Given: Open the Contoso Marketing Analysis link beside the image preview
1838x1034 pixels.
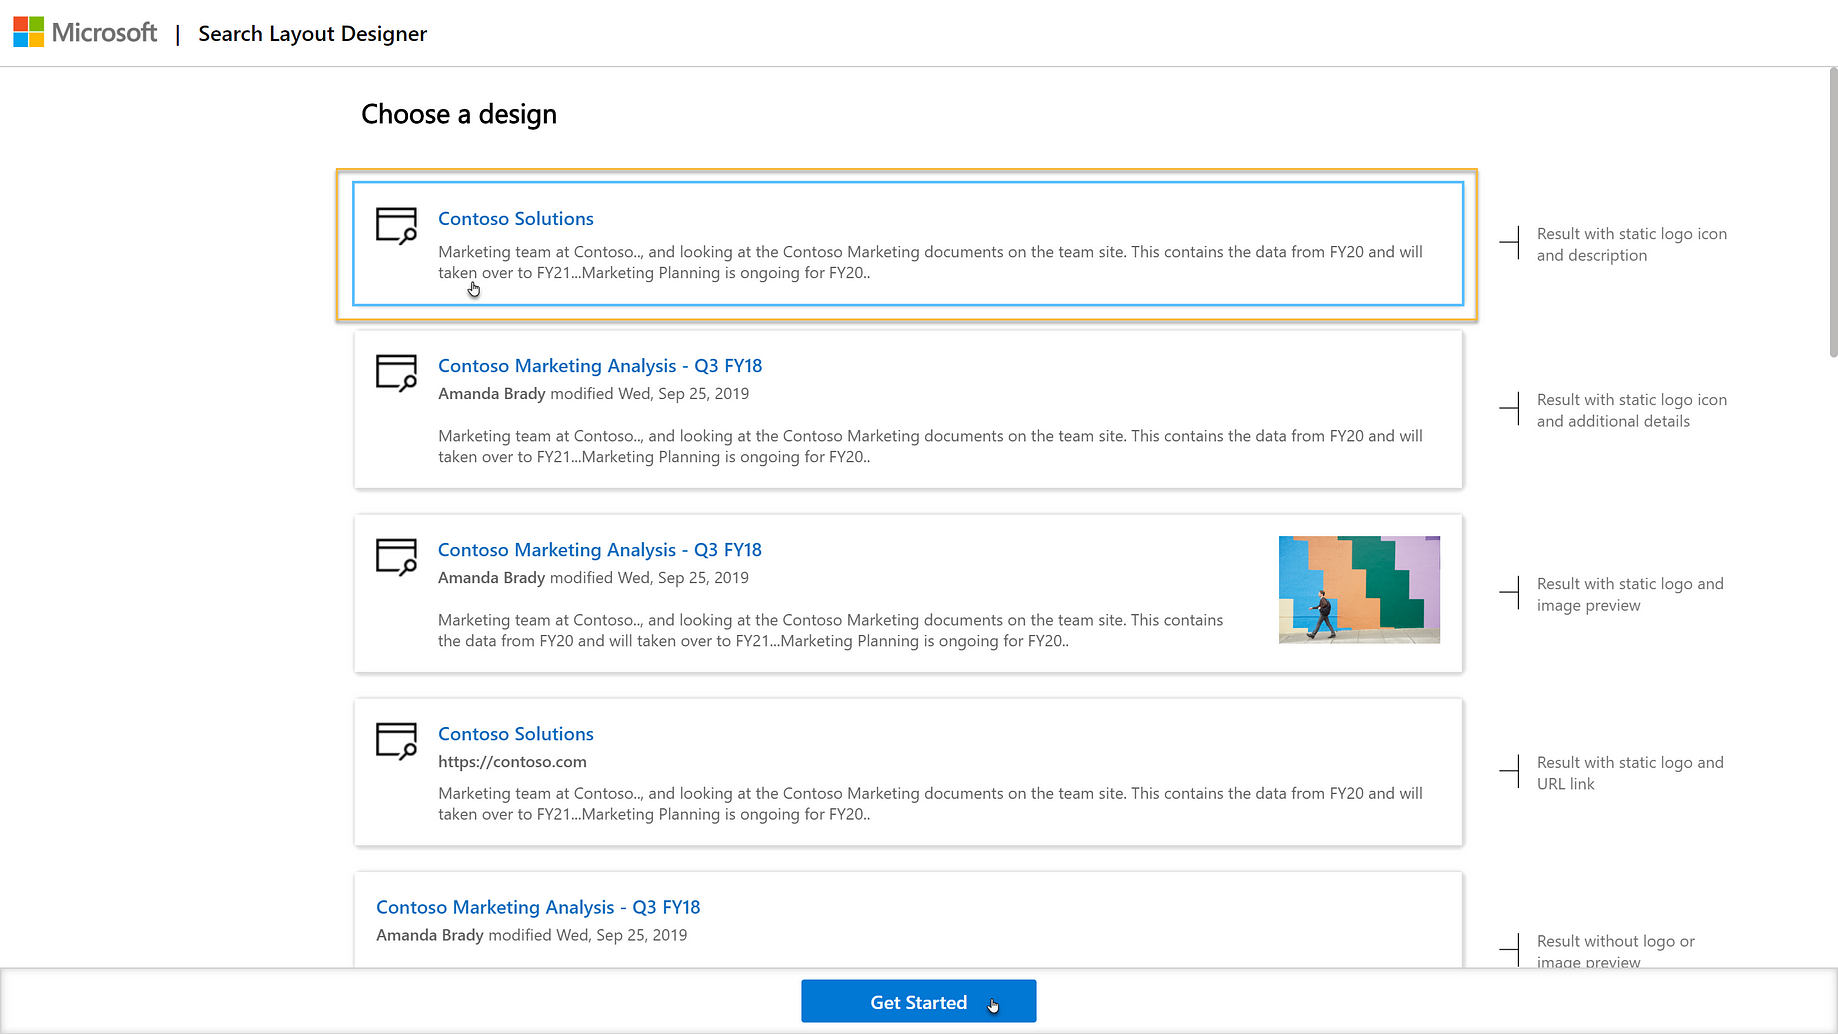Looking at the screenshot, I should [600, 549].
